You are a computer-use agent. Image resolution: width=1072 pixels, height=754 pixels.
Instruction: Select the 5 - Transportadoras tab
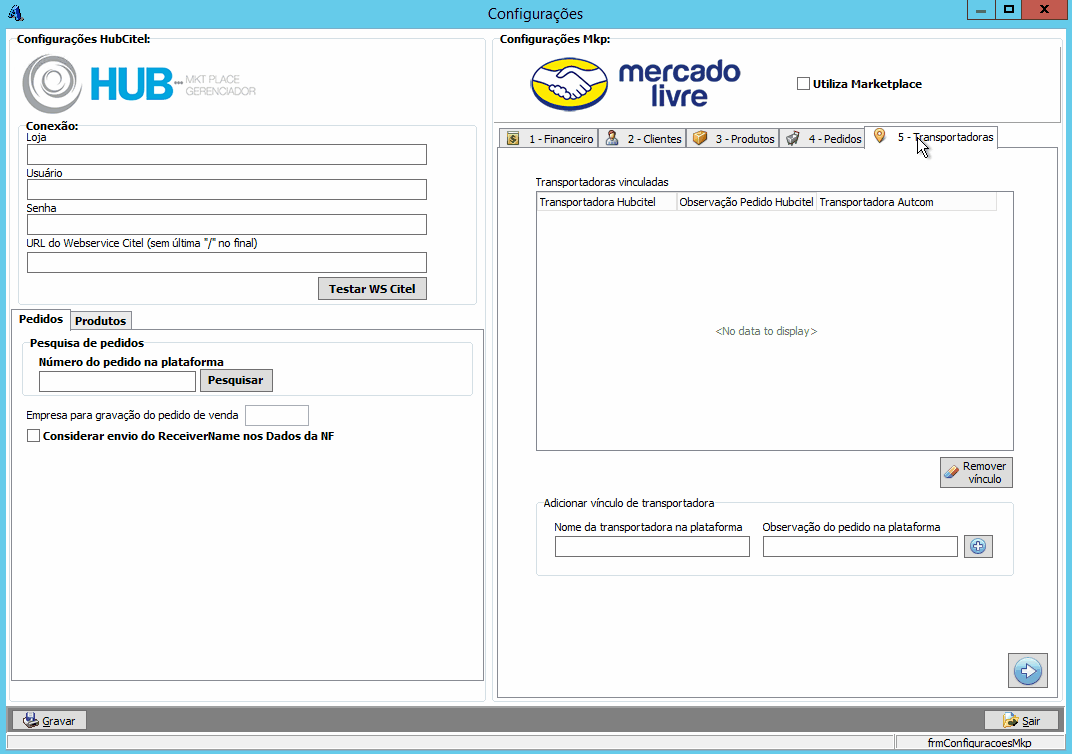click(931, 137)
